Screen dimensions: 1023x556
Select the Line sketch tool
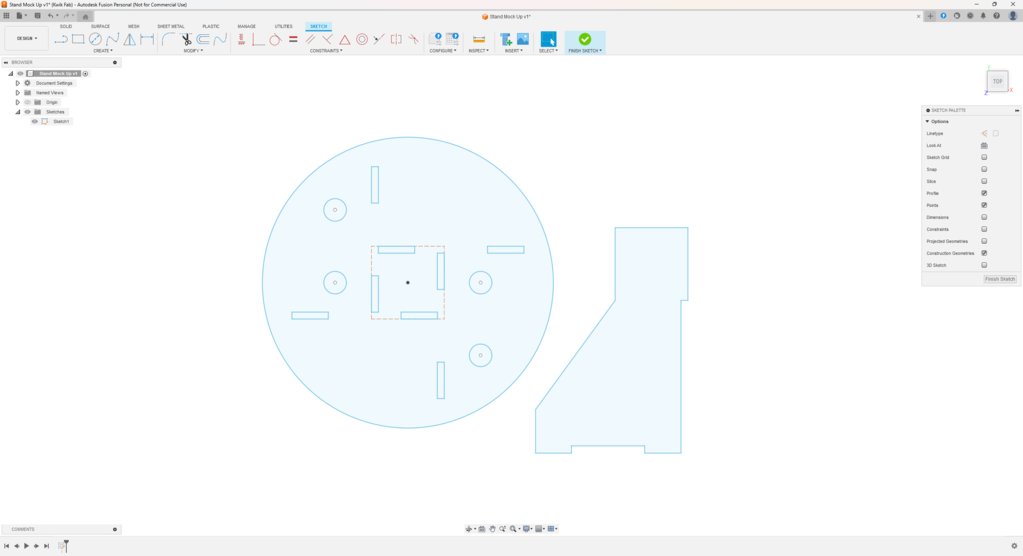point(61,39)
